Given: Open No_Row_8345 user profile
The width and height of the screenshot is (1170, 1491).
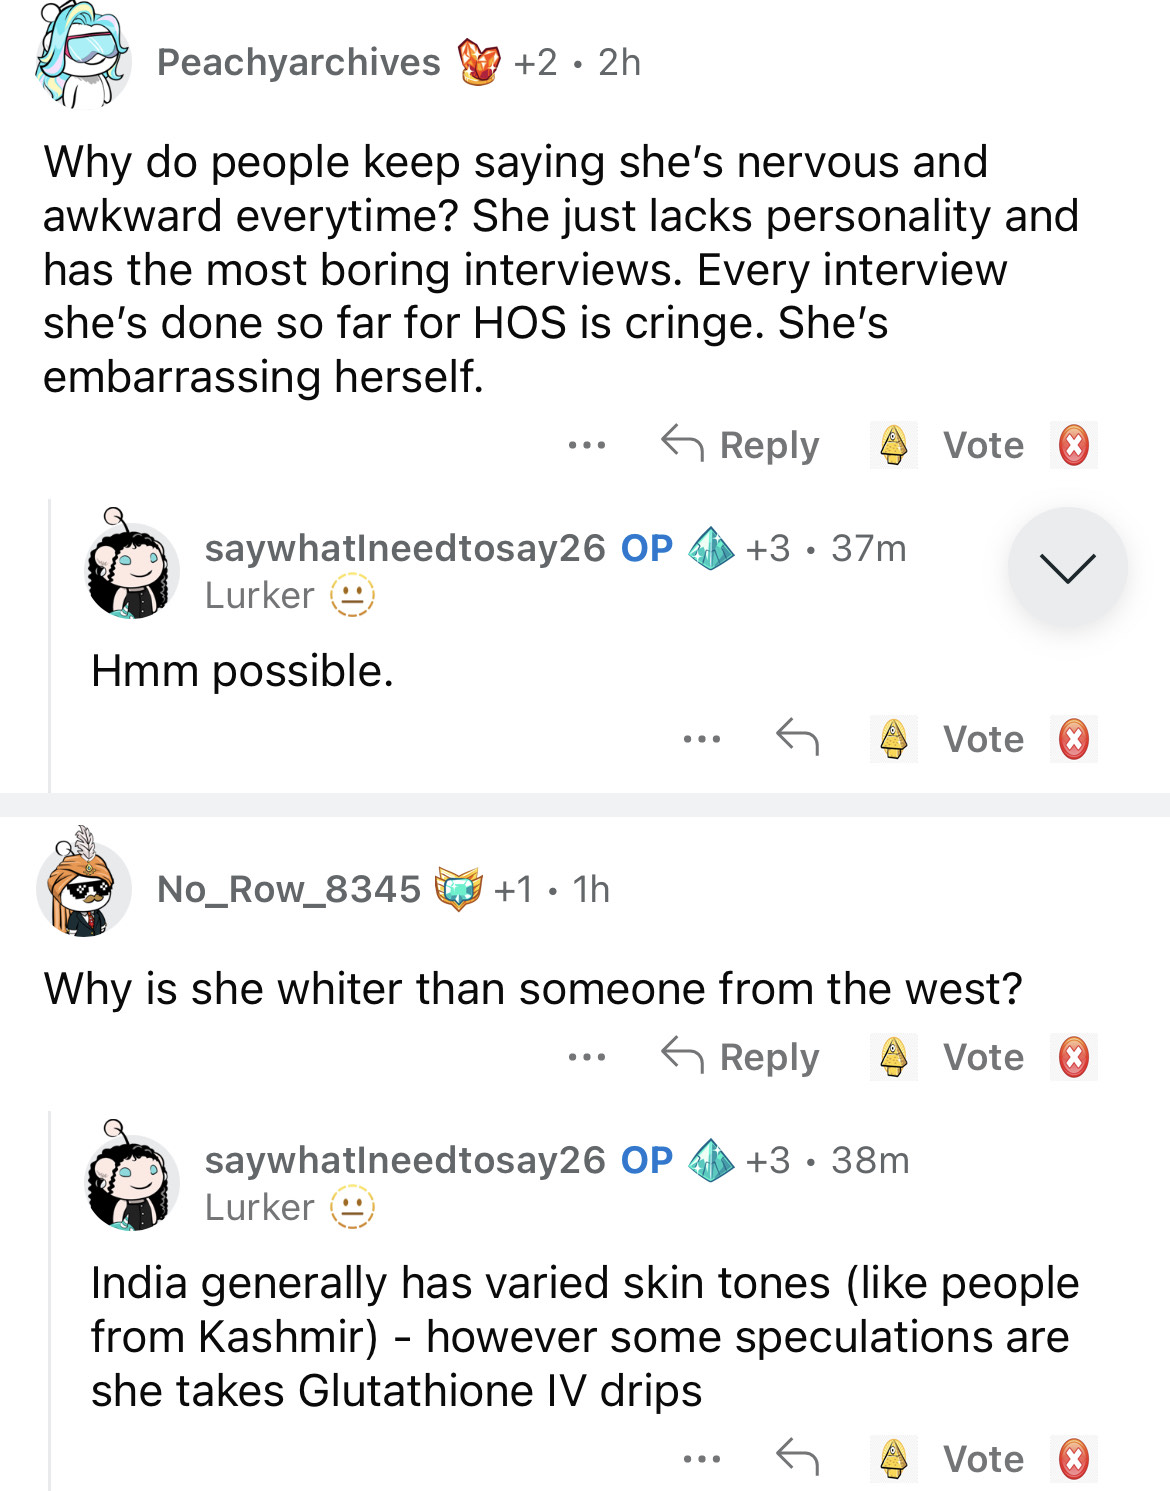Looking at the screenshot, I should [289, 889].
